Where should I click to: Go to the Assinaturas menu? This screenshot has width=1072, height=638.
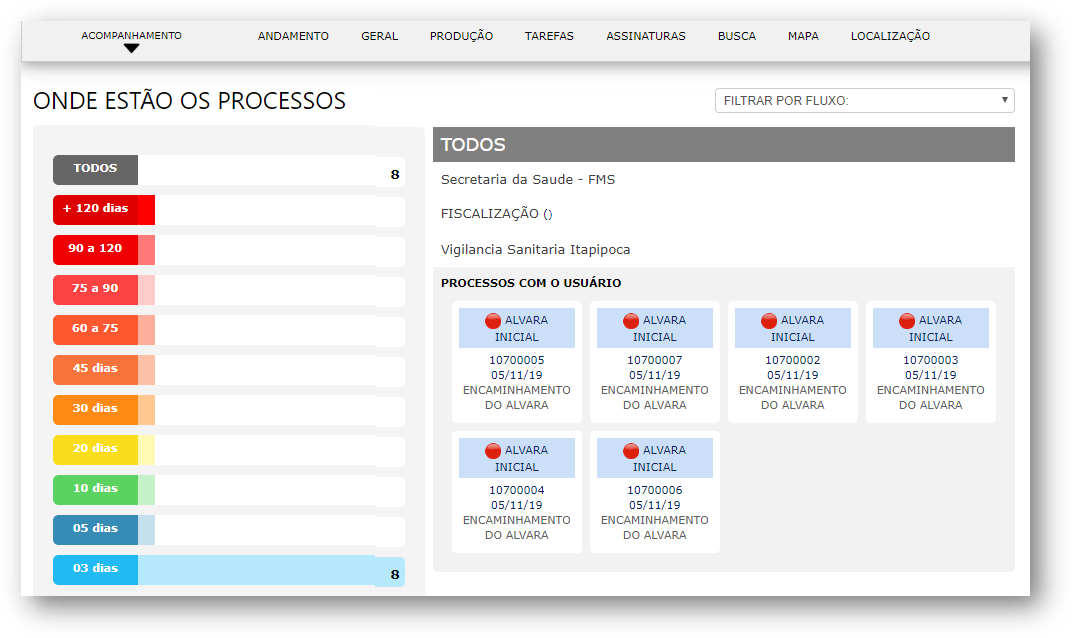[x=645, y=36]
